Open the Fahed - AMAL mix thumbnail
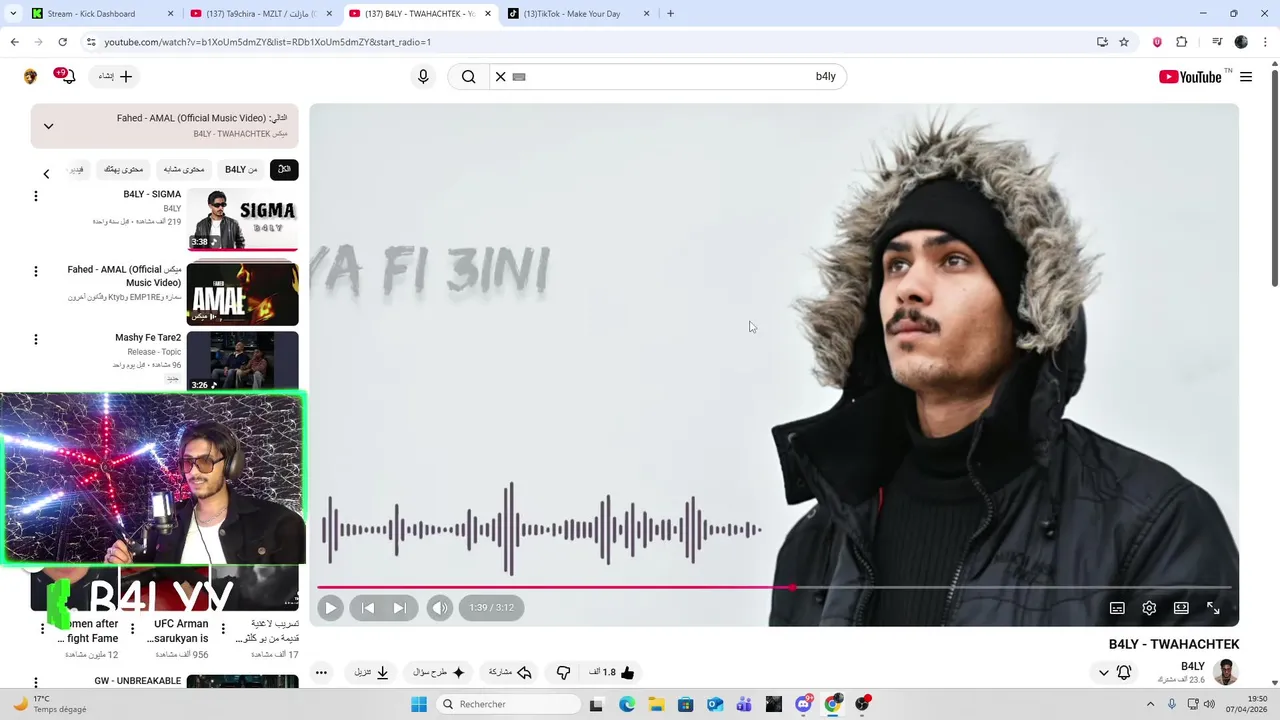 (242, 293)
